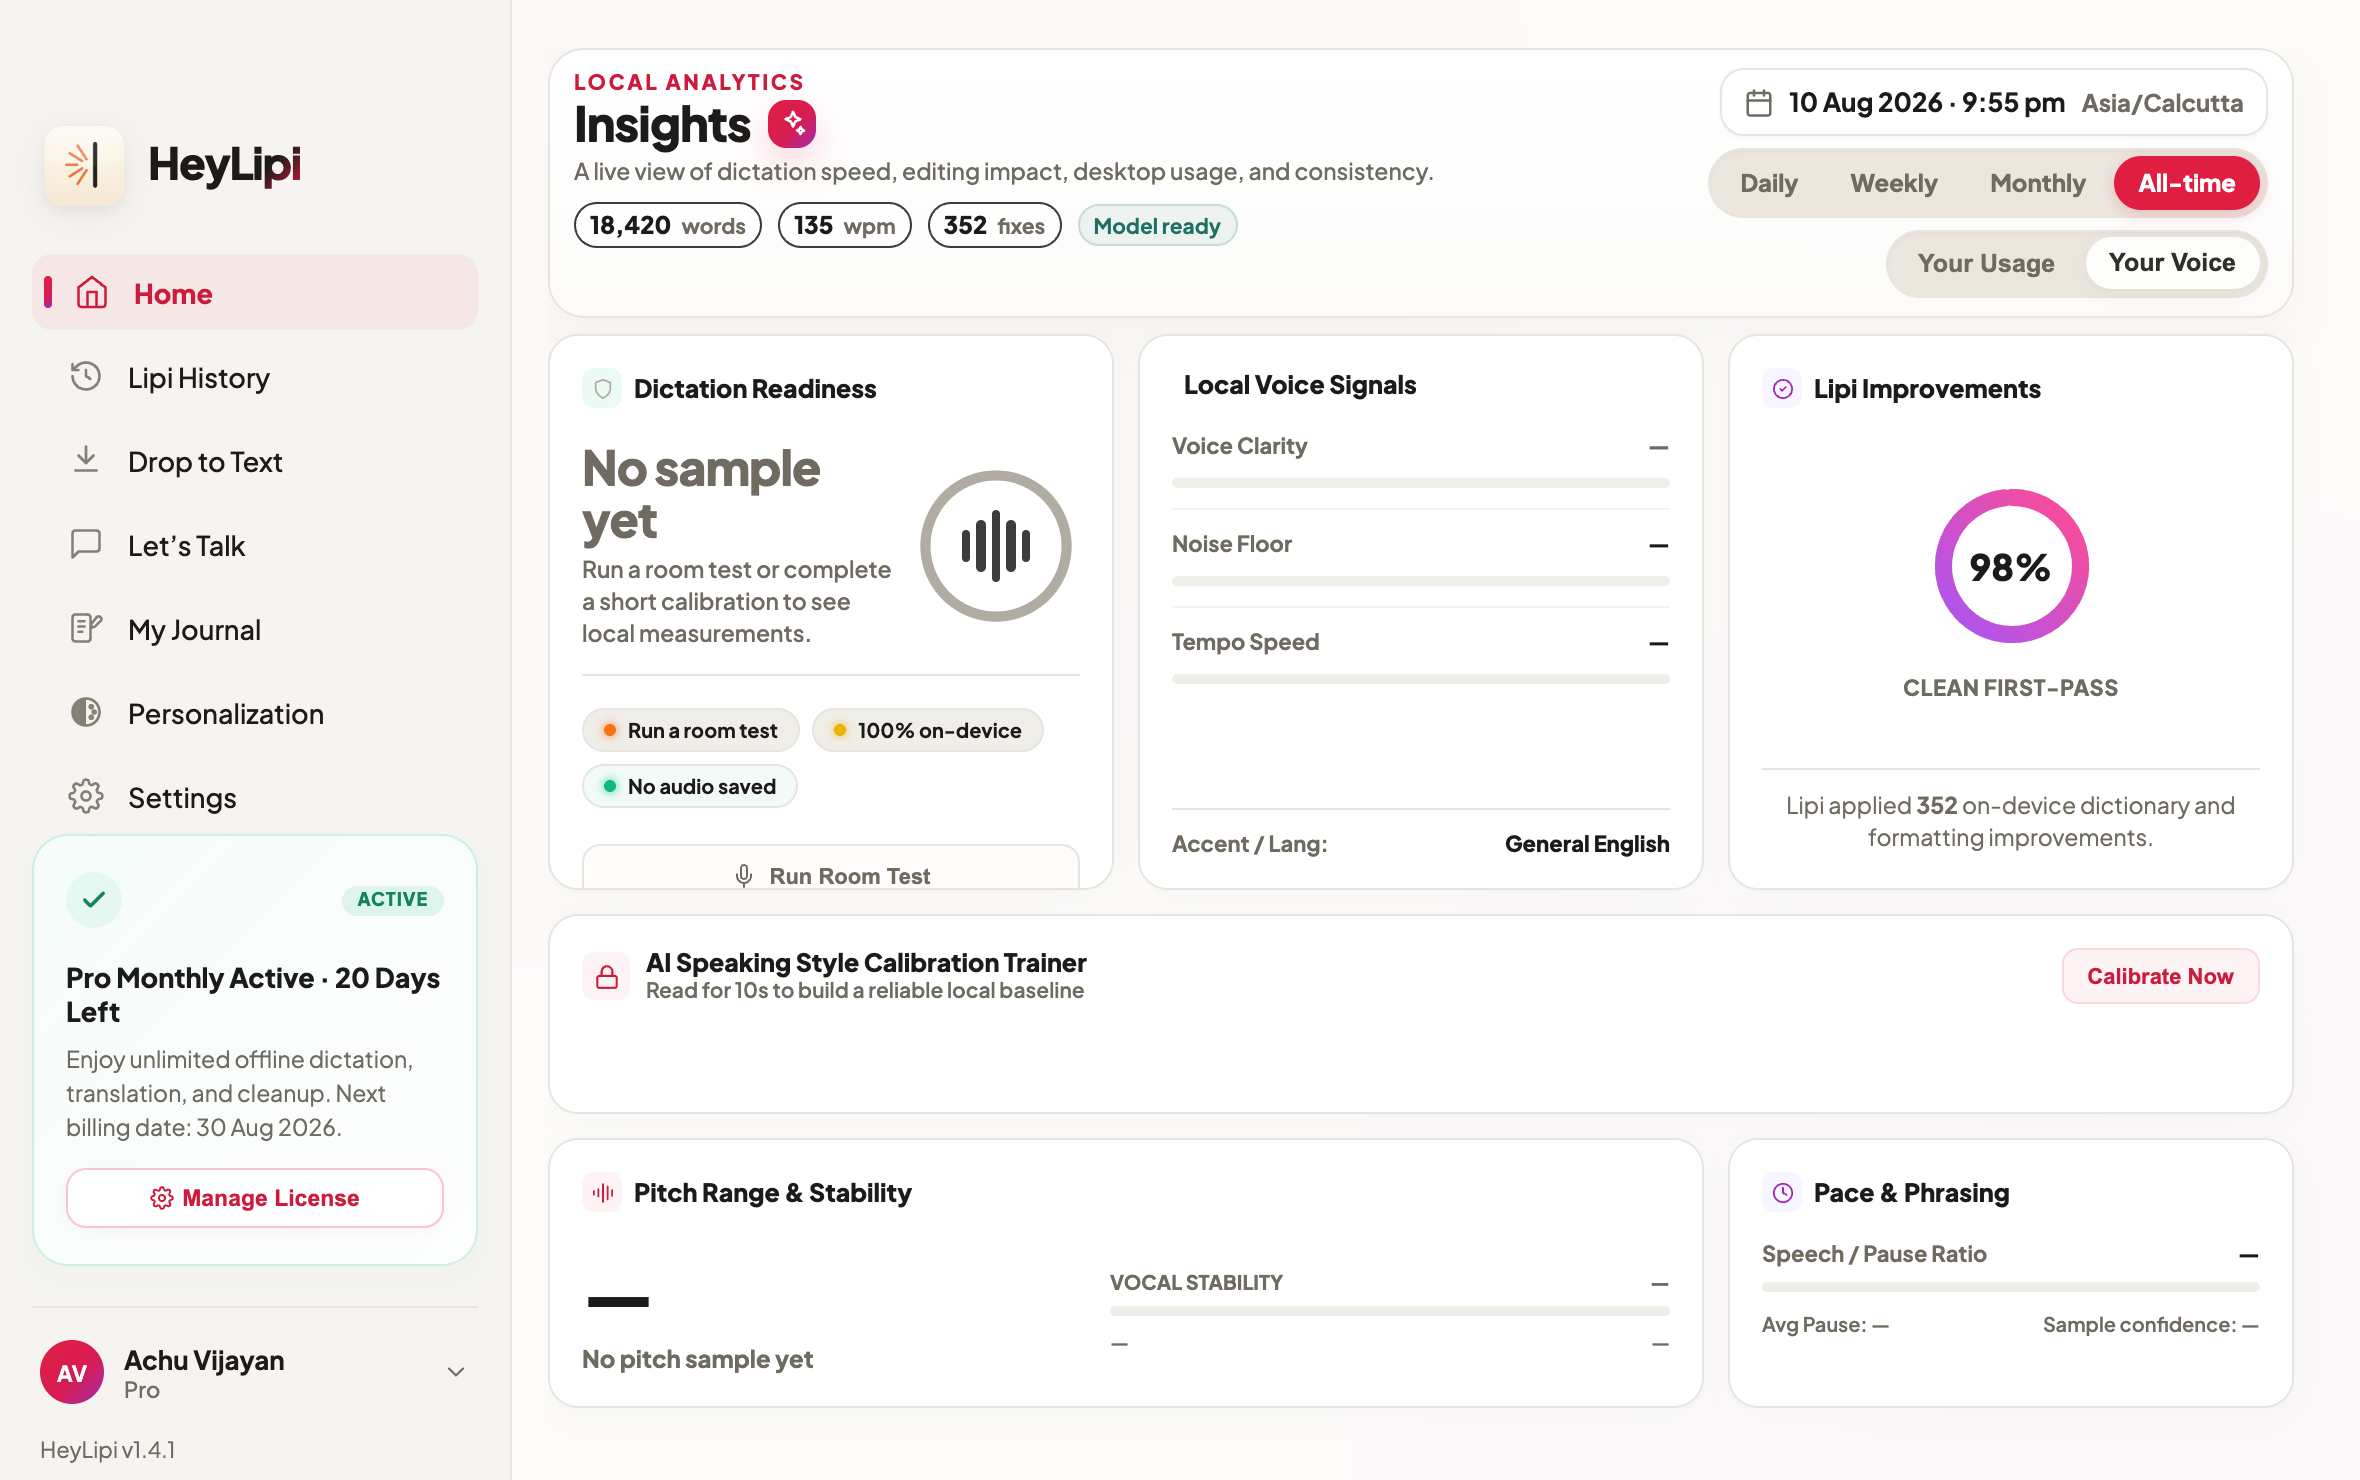Click the Speech / Pause Ratio bar
The height and width of the screenshot is (1480, 2360).
(2011, 1287)
